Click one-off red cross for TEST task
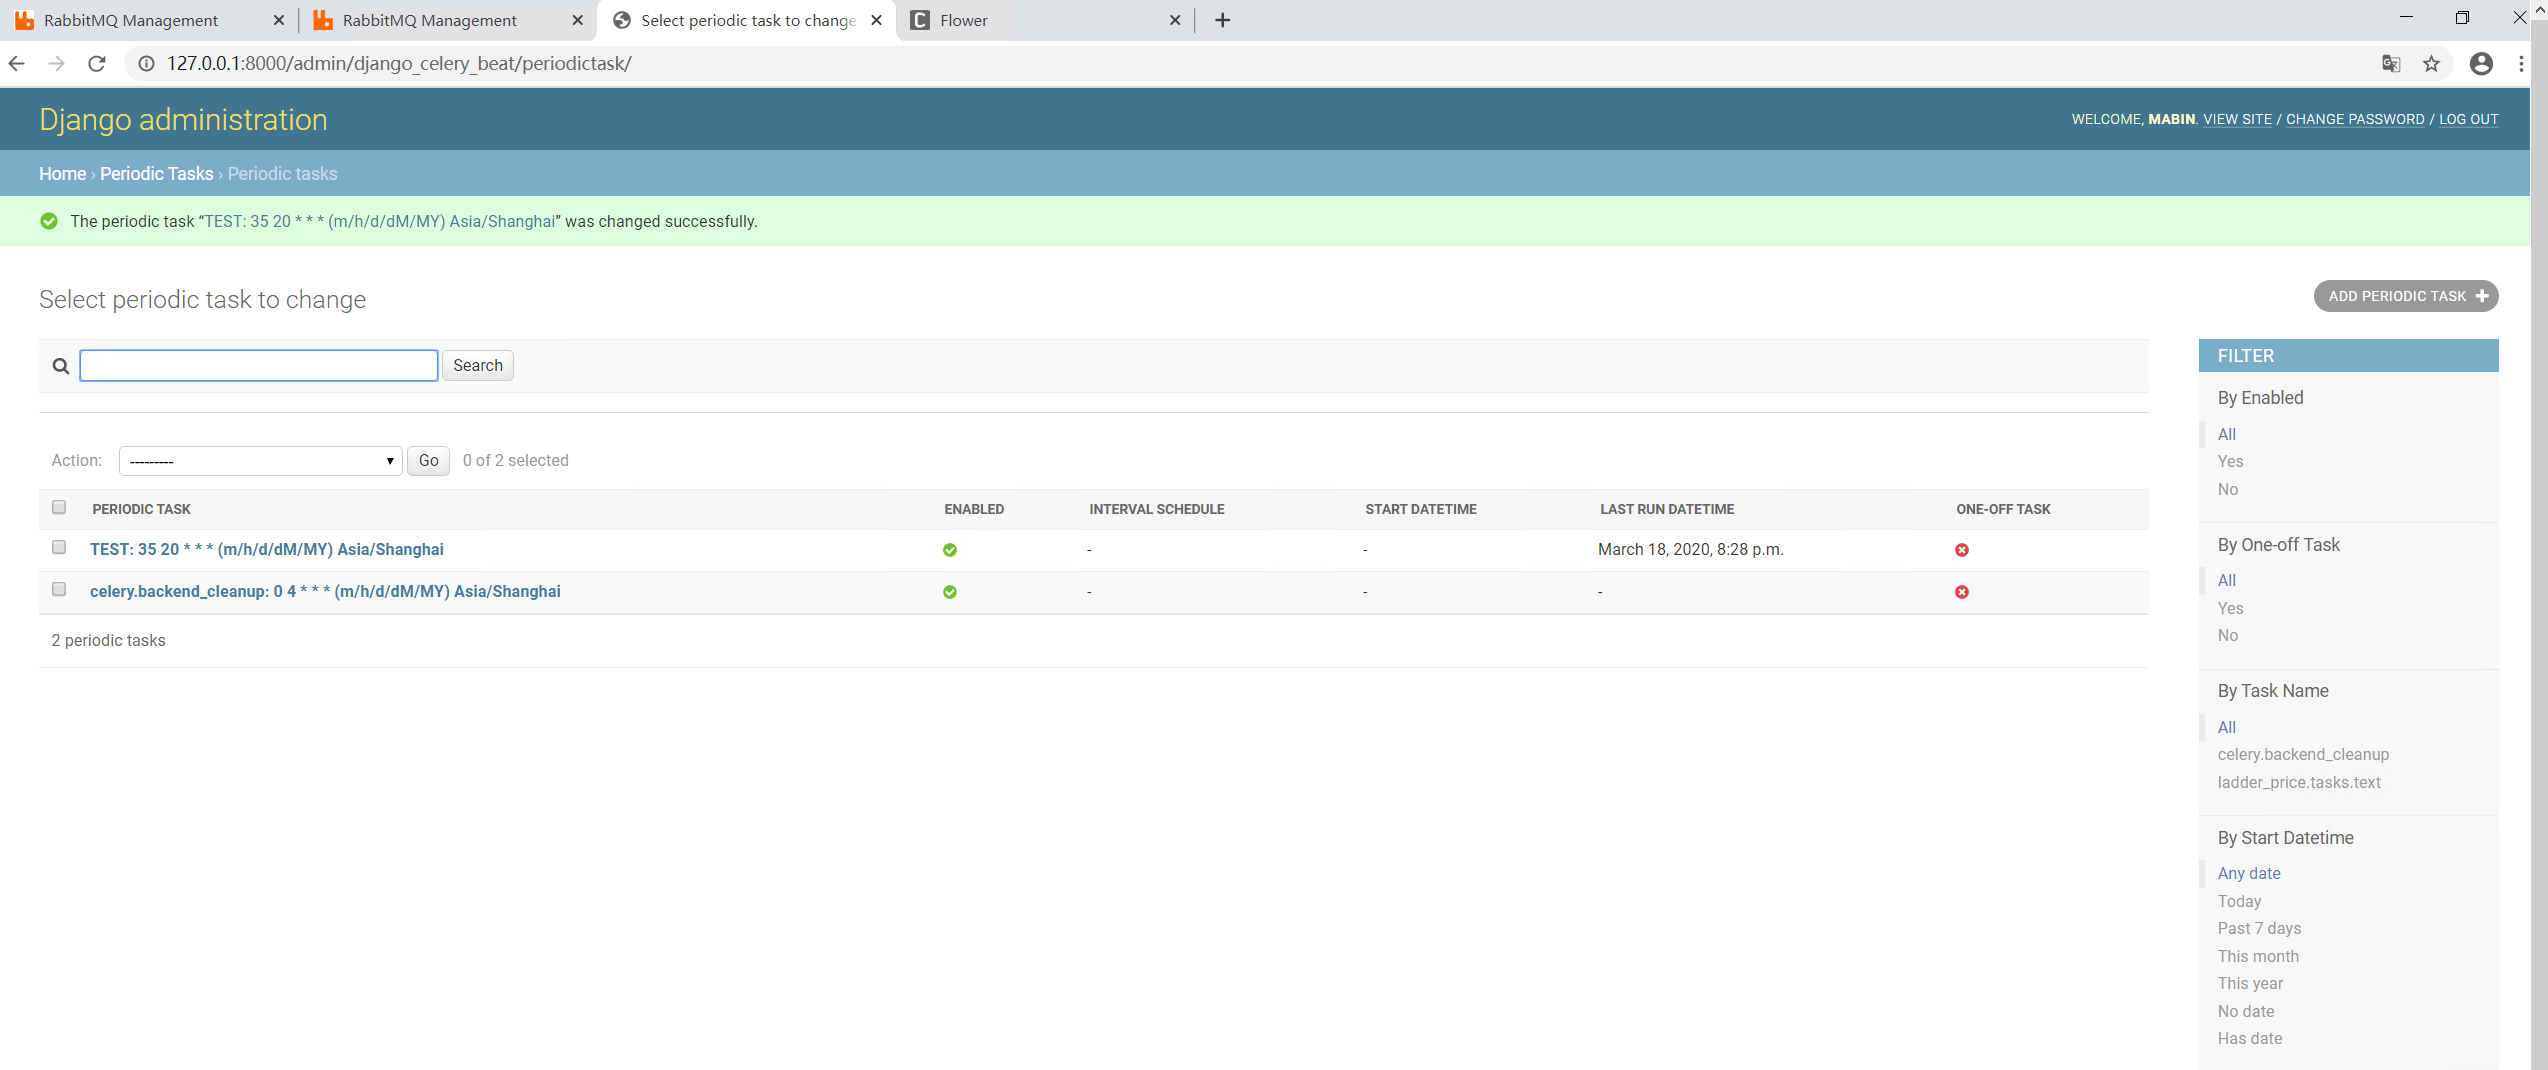The width and height of the screenshot is (2548, 1070). tap(1962, 550)
